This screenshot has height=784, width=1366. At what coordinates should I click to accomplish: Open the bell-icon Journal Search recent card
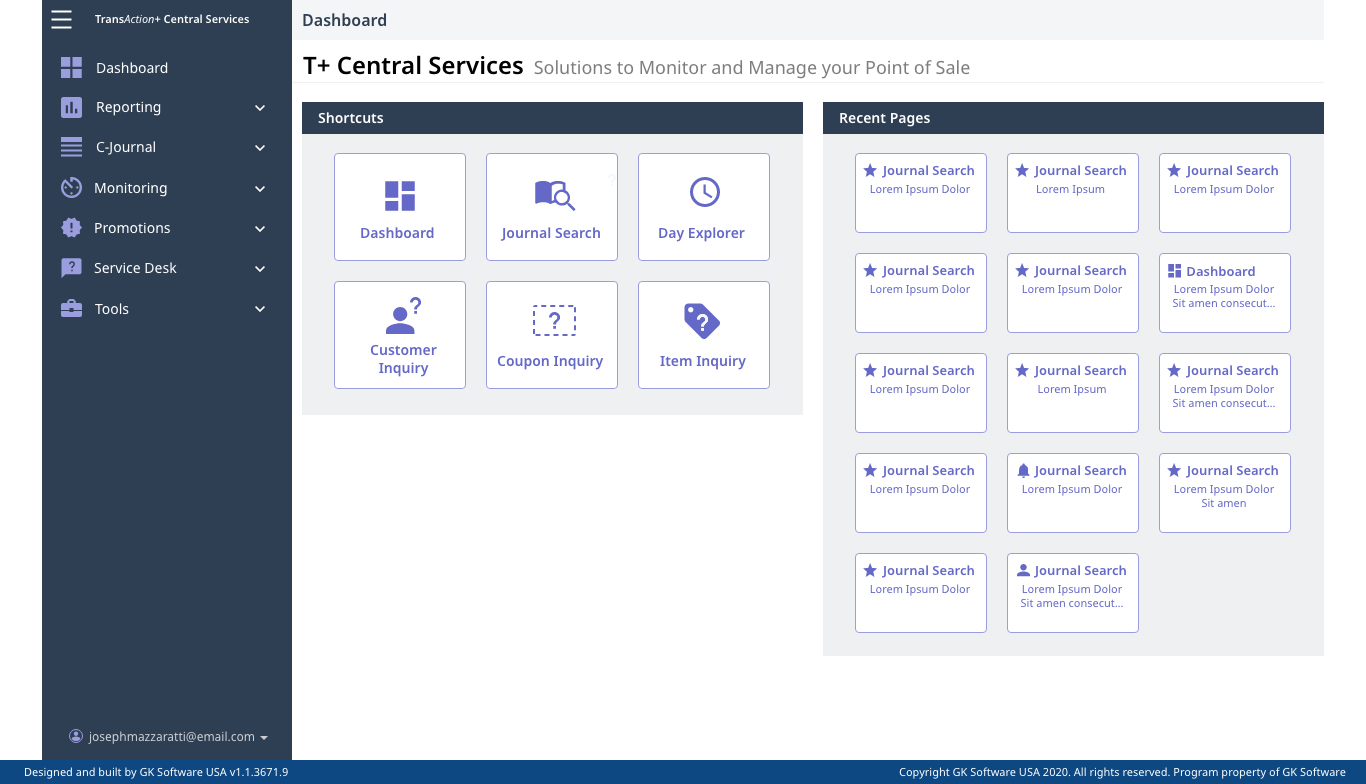pos(1072,492)
